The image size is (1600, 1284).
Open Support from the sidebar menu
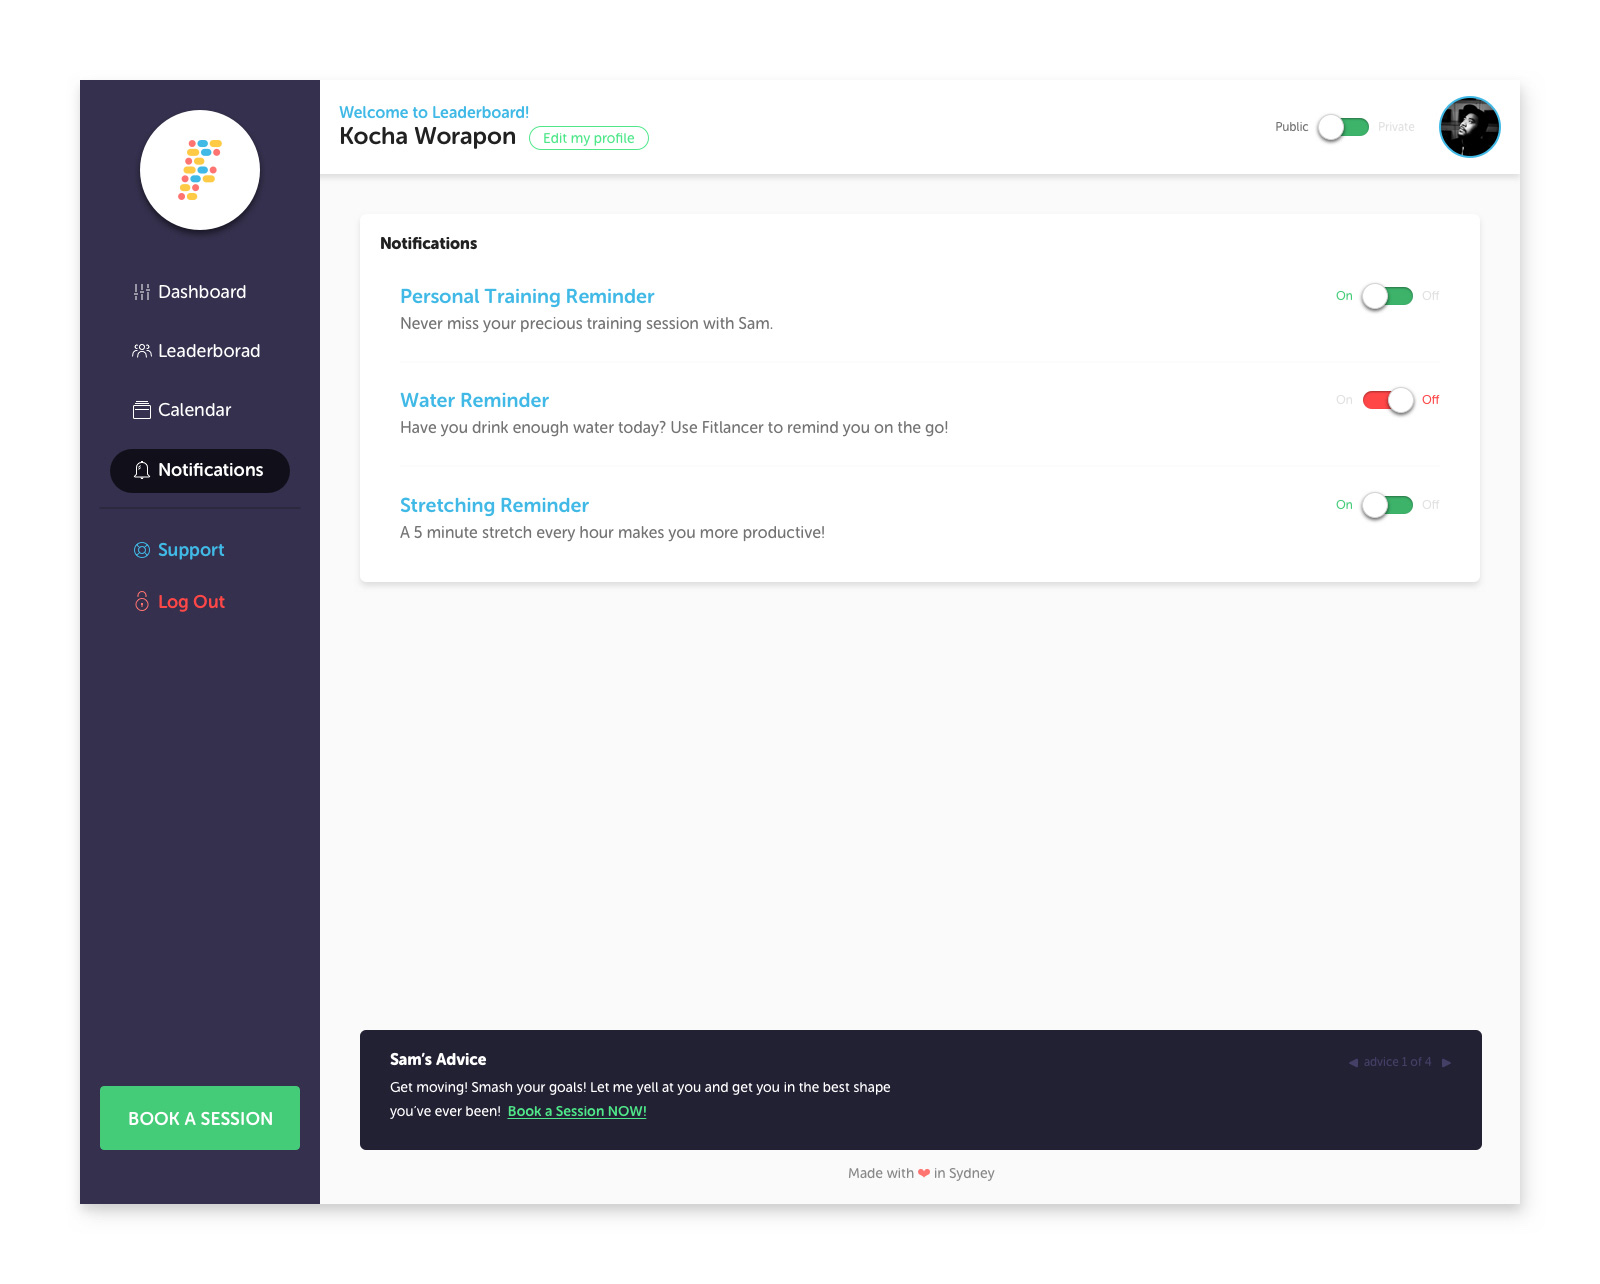coord(190,549)
